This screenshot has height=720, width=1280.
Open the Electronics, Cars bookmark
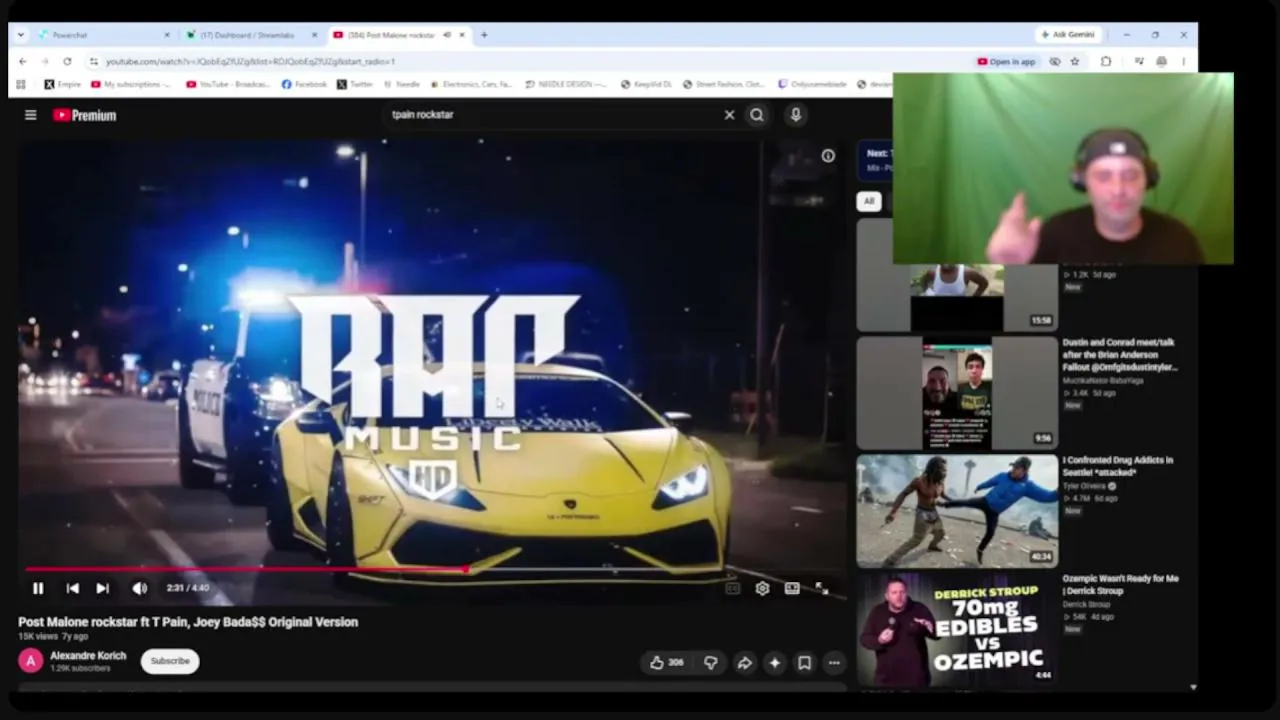[x=470, y=85]
